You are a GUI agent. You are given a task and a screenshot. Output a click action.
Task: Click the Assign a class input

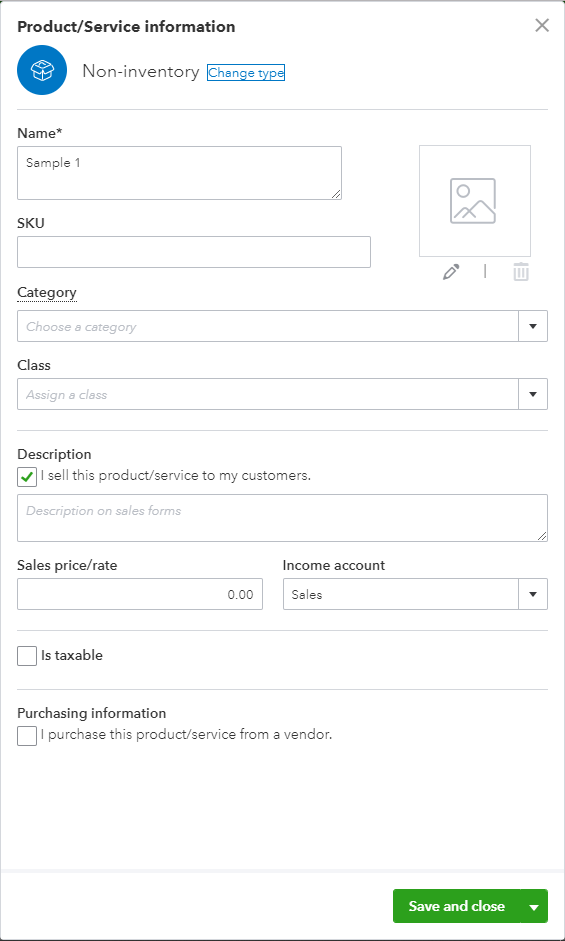coord(268,394)
